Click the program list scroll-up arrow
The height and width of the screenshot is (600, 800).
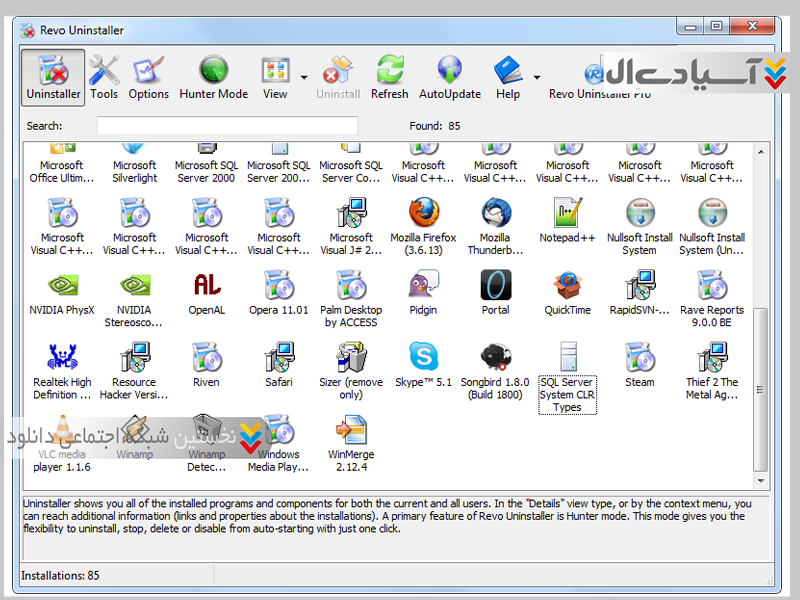pos(761,151)
